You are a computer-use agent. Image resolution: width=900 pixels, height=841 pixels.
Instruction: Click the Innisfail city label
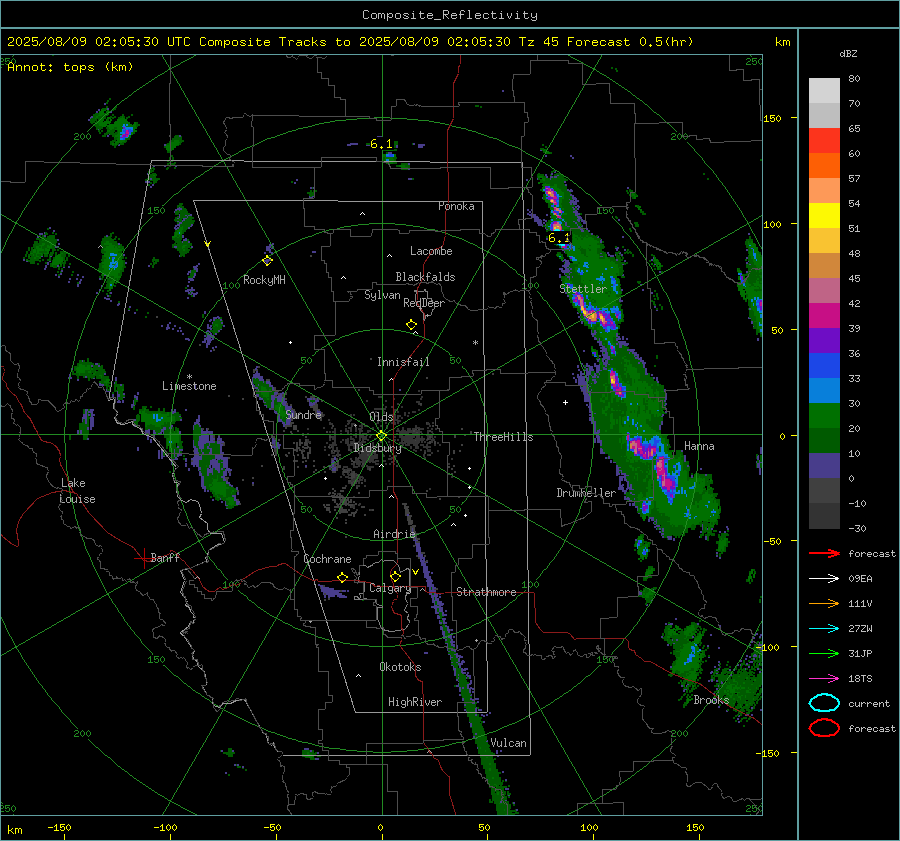click(403, 362)
